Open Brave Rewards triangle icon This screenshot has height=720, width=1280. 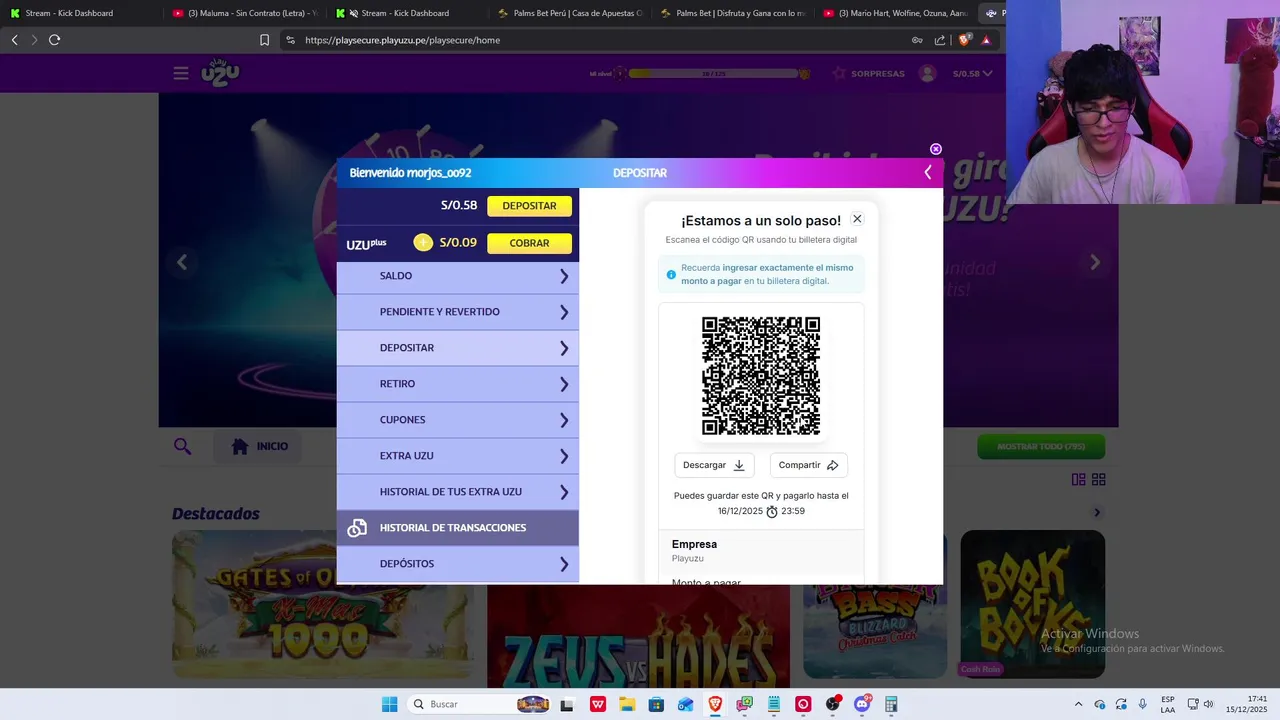(x=986, y=40)
